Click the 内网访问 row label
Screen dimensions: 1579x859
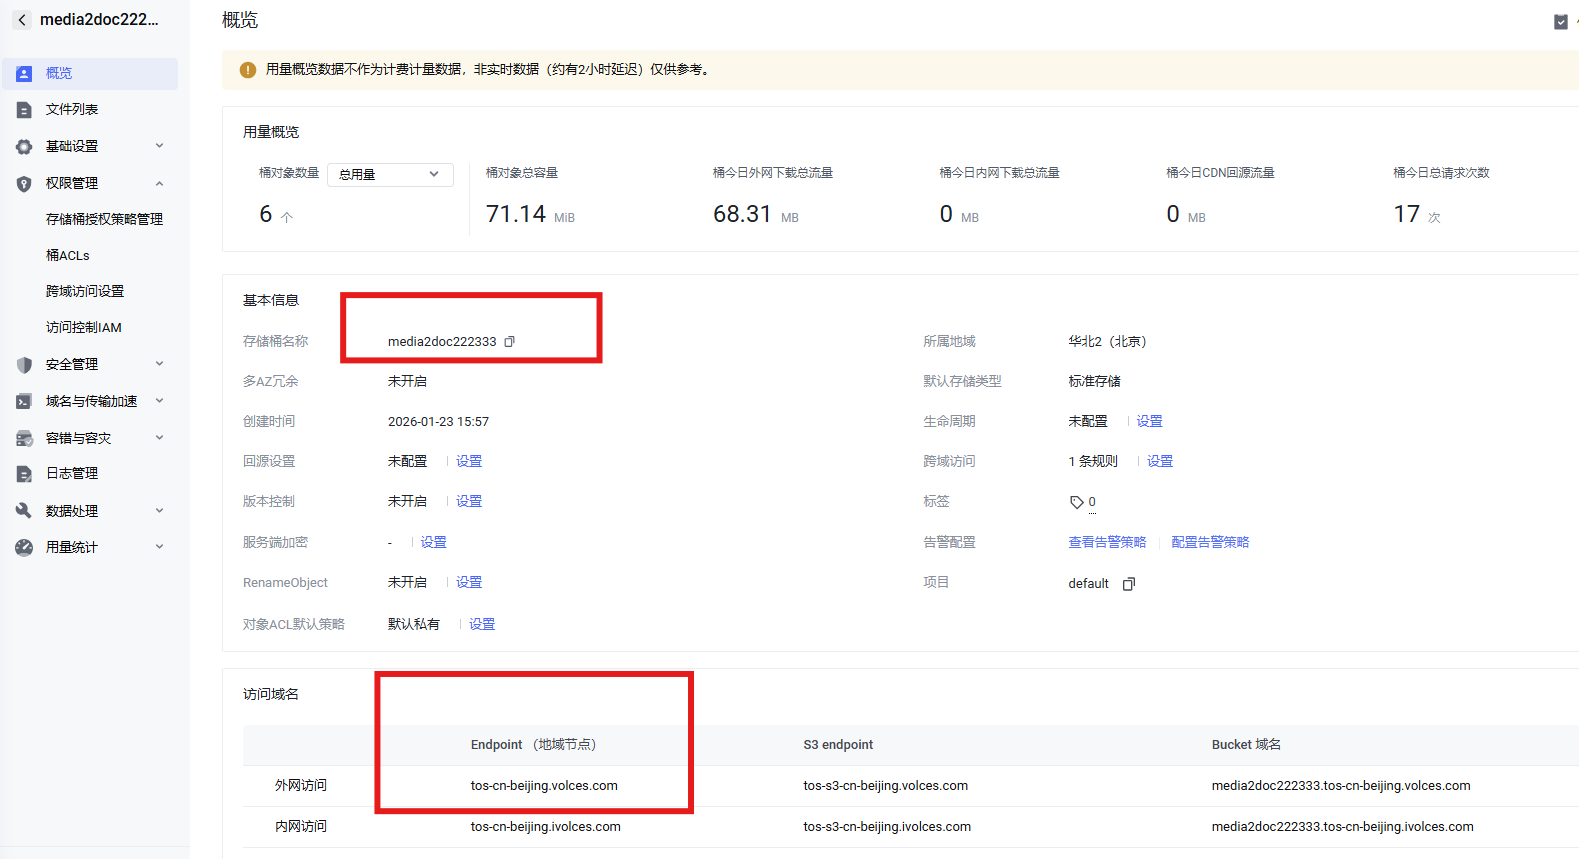301,827
